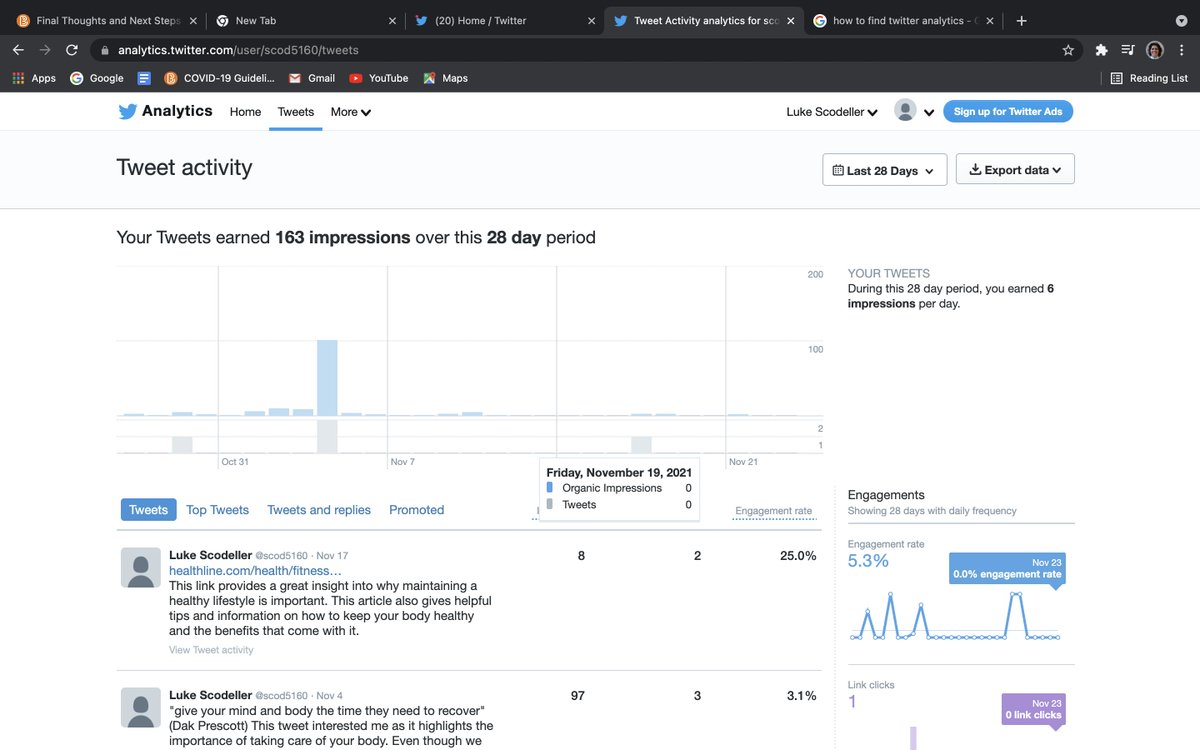Click View Tweet activity on Nov 17 tweet
The image size is (1200, 750).
211,650
